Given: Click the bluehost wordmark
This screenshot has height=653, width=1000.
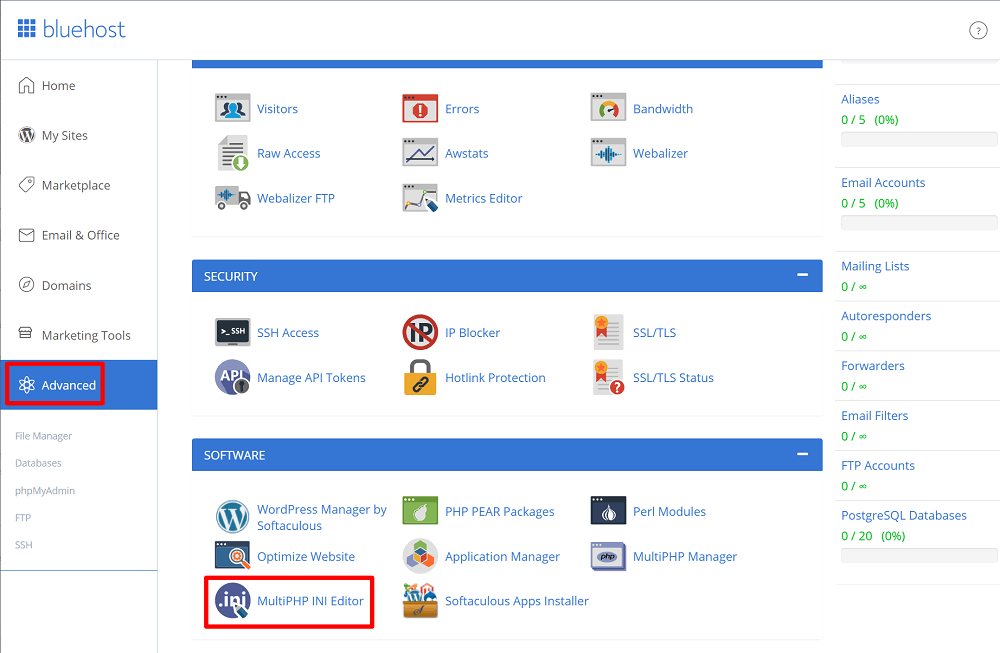Looking at the screenshot, I should 84,29.
